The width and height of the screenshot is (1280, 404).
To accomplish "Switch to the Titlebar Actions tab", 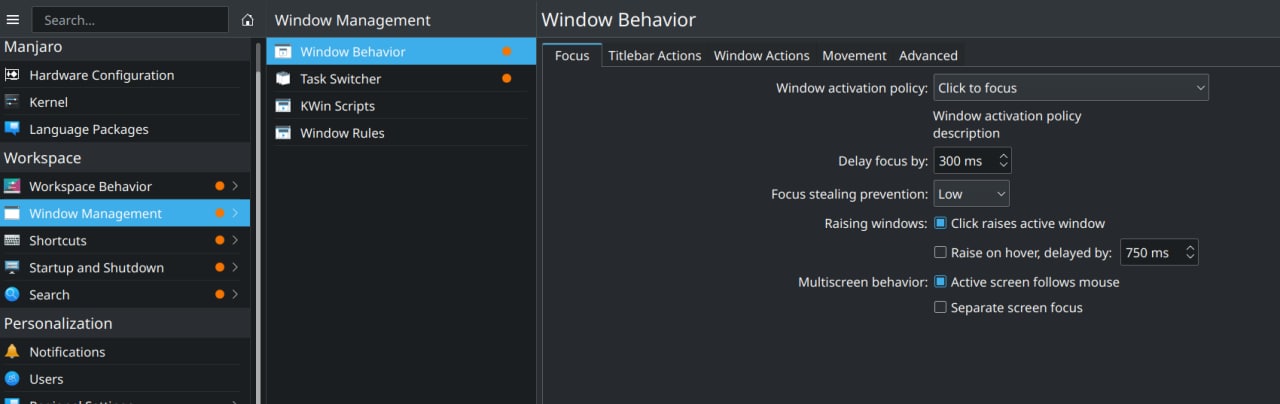I will click(655, 55).
